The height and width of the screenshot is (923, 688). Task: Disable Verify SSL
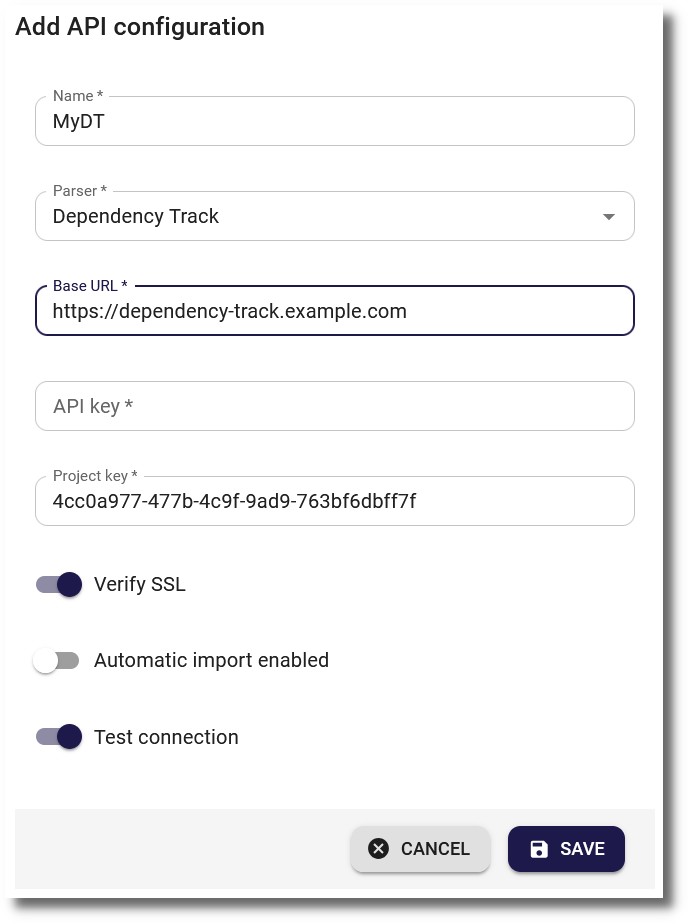pyautogui.click(x=58, y=584)
